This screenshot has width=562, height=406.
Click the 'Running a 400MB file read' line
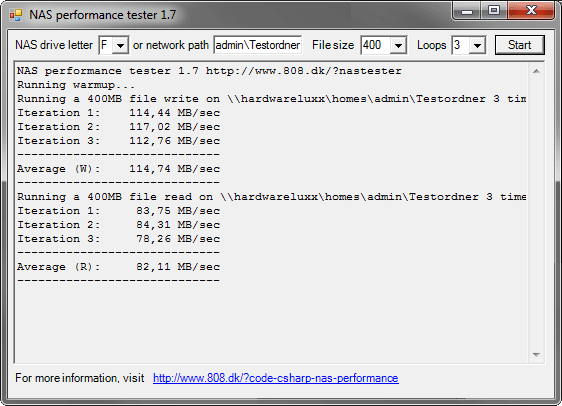[x=272, y=197]
